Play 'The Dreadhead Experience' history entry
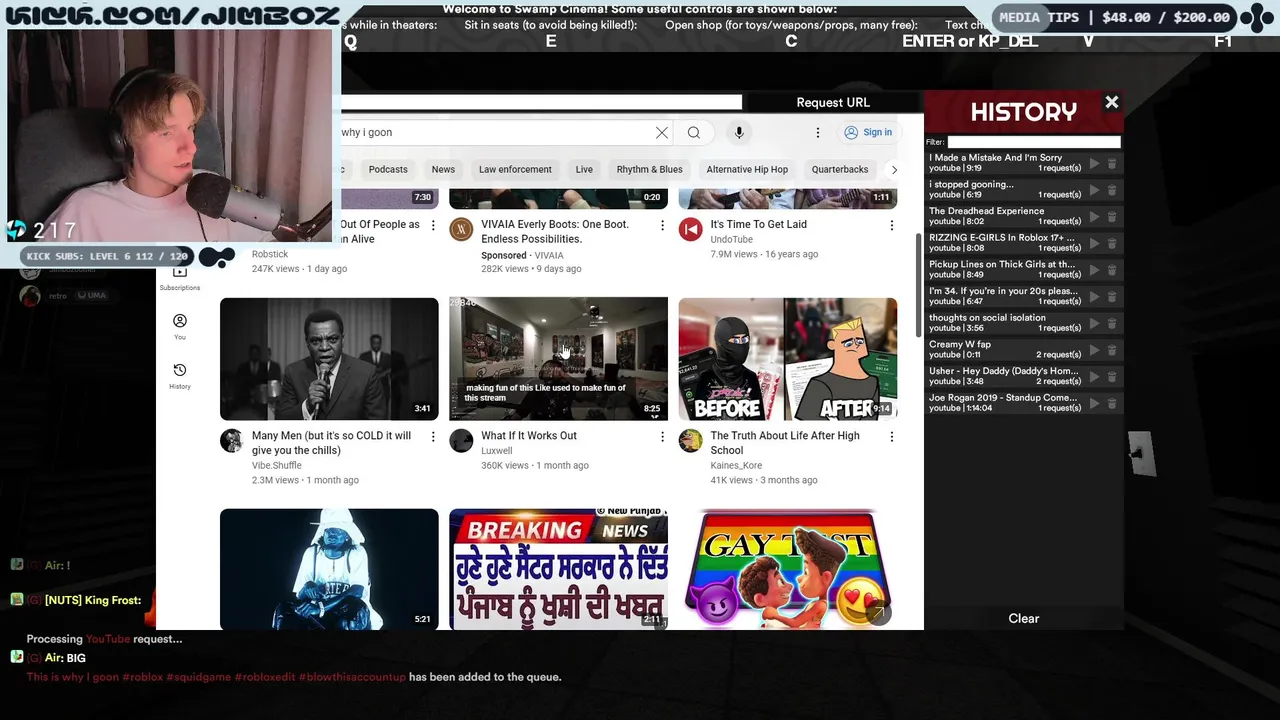 (1094, 217)
